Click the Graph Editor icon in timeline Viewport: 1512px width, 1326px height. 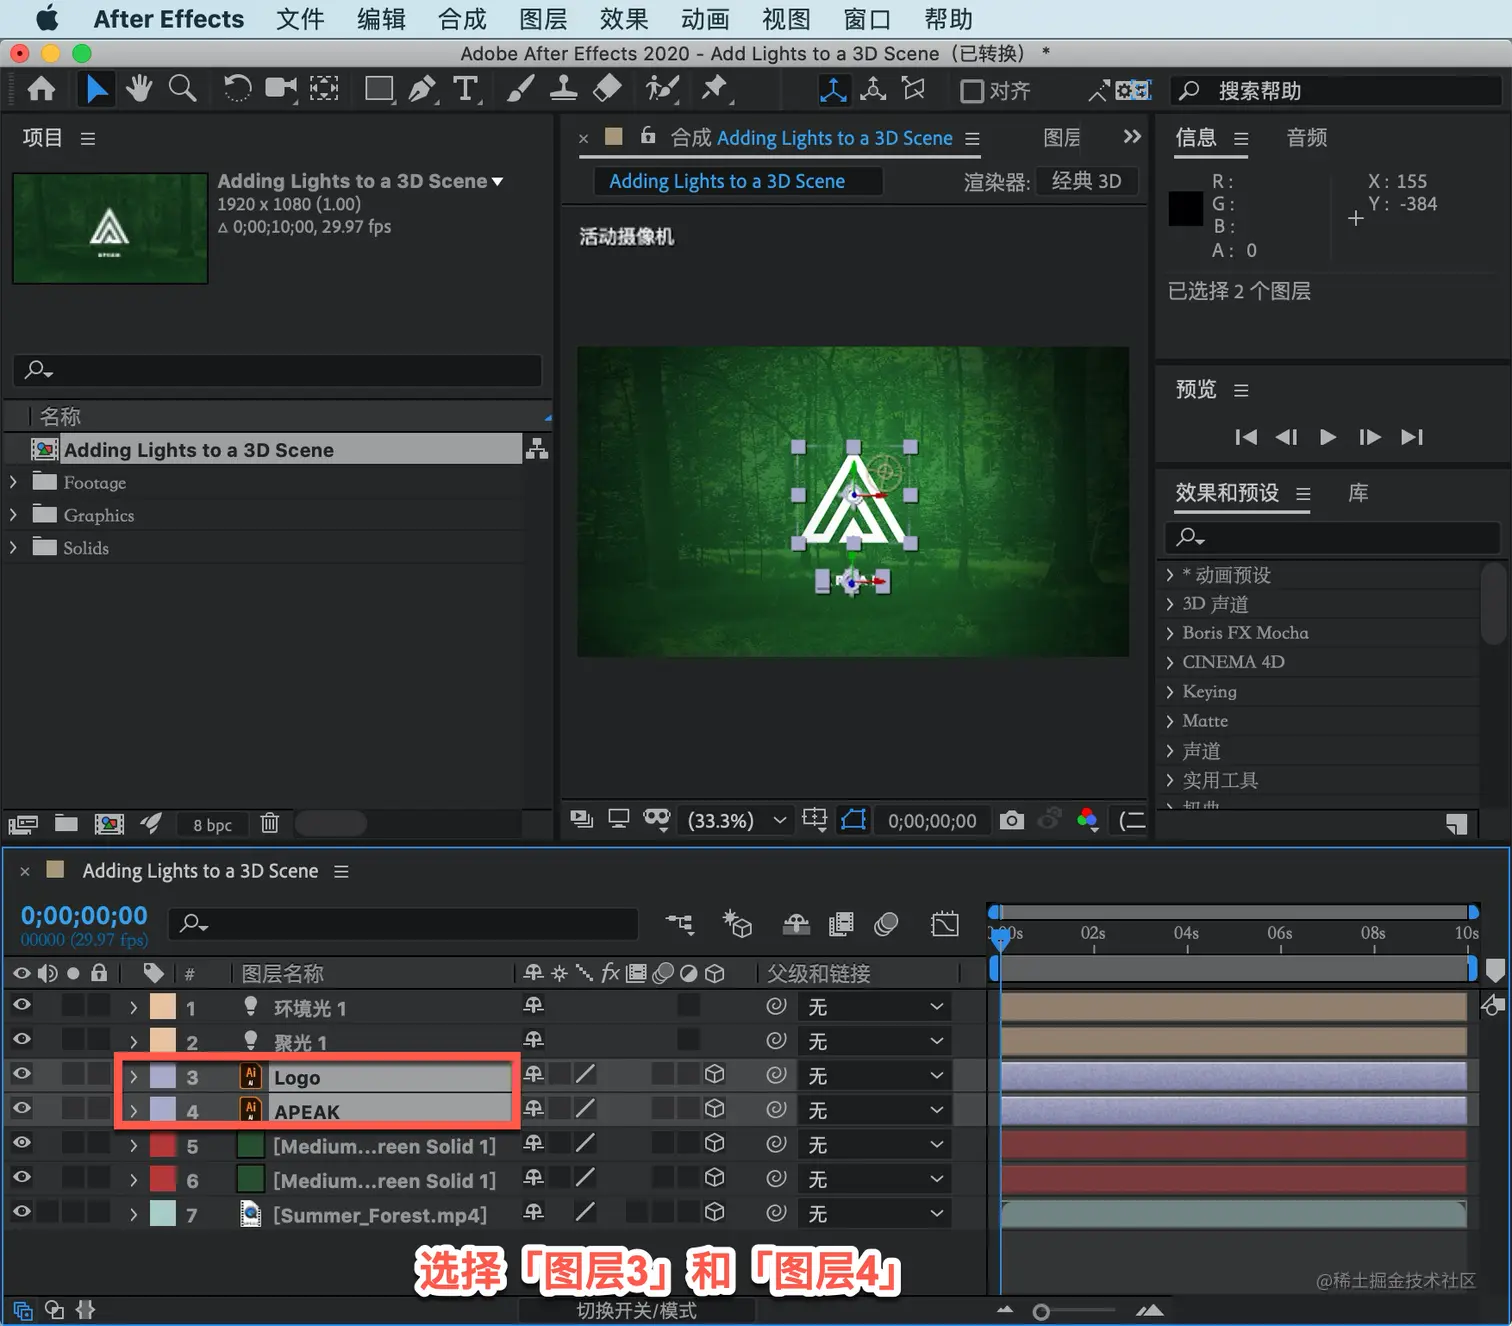pyautogui.click(x=944, y=924)
